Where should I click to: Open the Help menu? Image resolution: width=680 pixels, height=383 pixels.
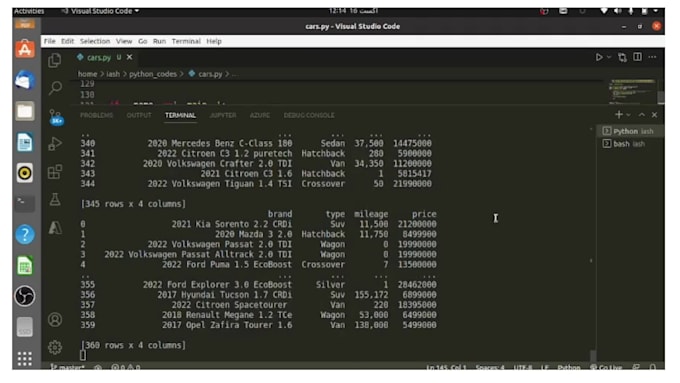[x=214, y=41]
